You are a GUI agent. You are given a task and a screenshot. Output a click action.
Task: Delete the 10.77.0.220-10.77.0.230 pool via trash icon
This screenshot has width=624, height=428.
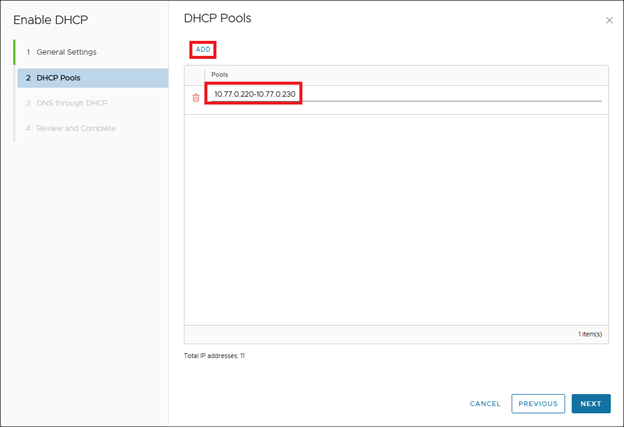[195, 97]
